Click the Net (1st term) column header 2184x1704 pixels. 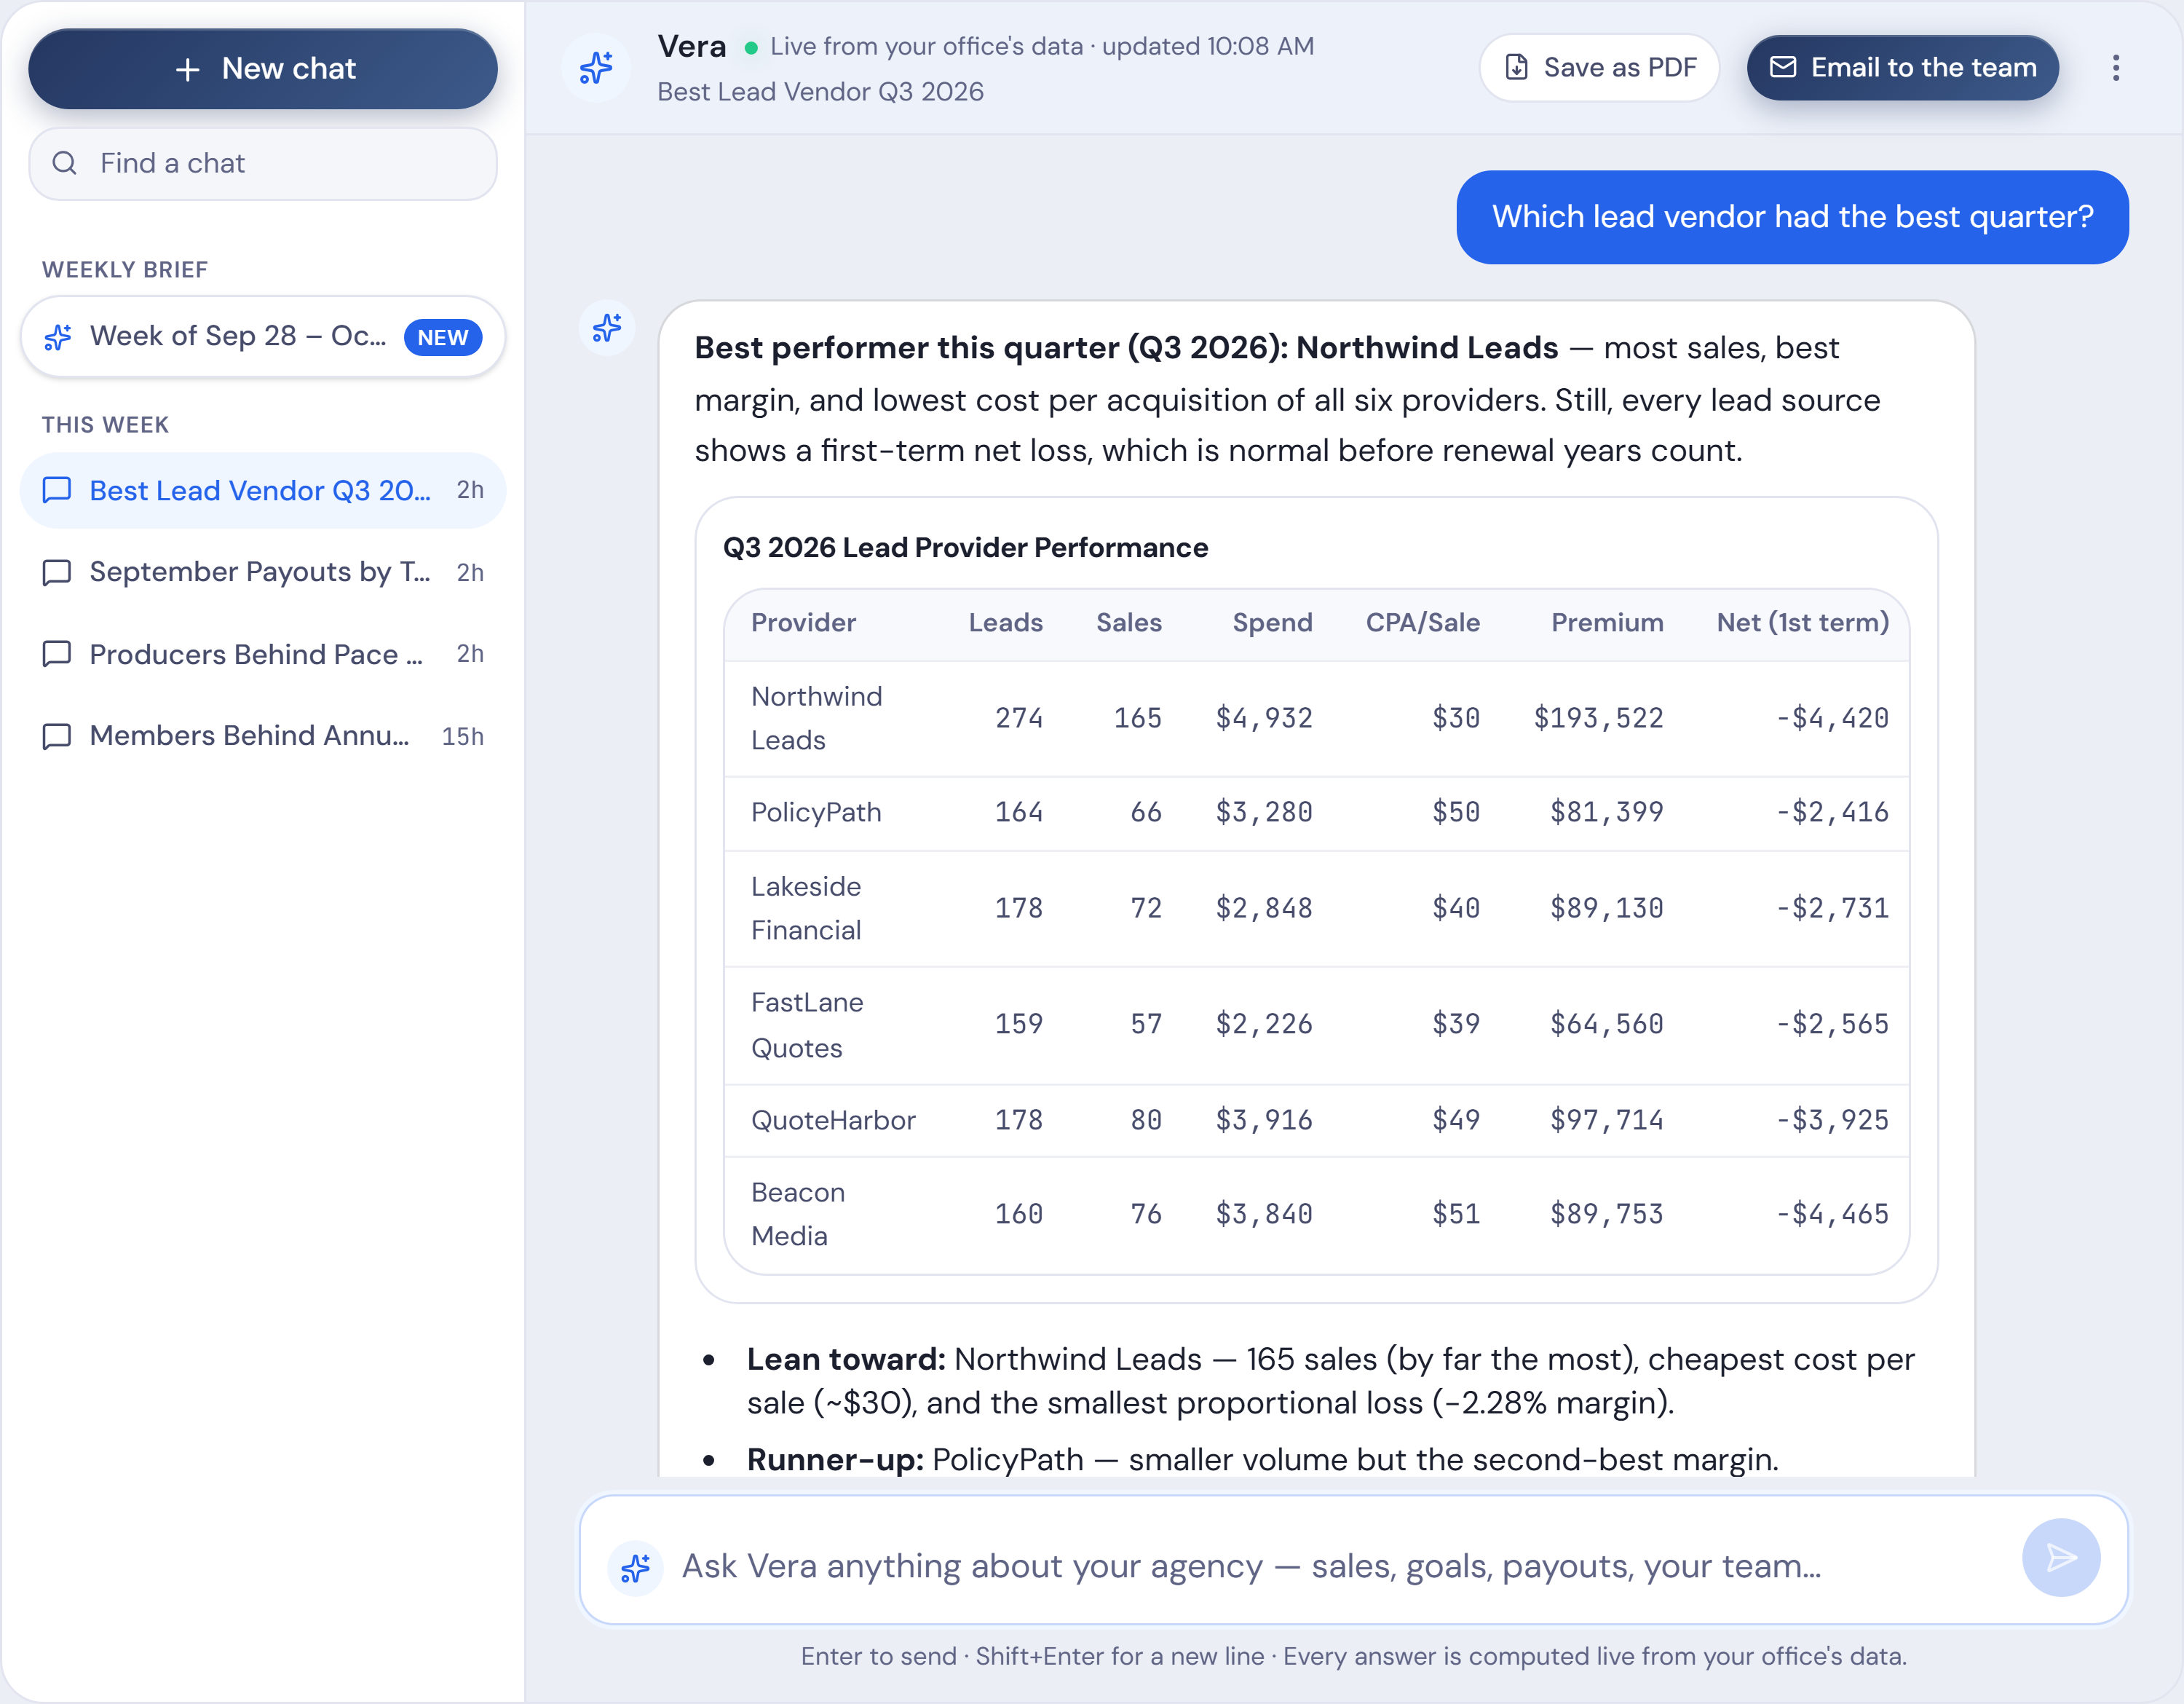pos(1802,622)
